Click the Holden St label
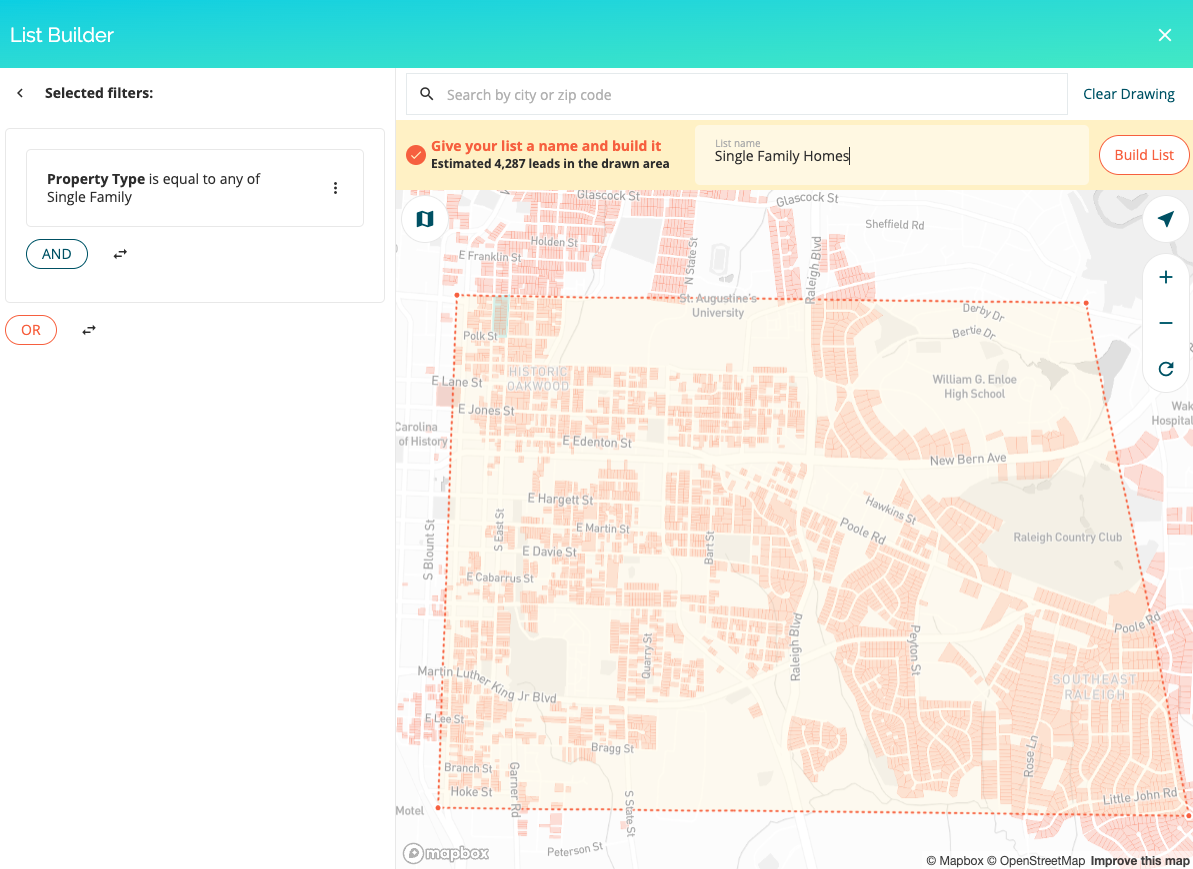This screenshot has height=869, width=1193. pyautogui.click(x=554, y=242)
